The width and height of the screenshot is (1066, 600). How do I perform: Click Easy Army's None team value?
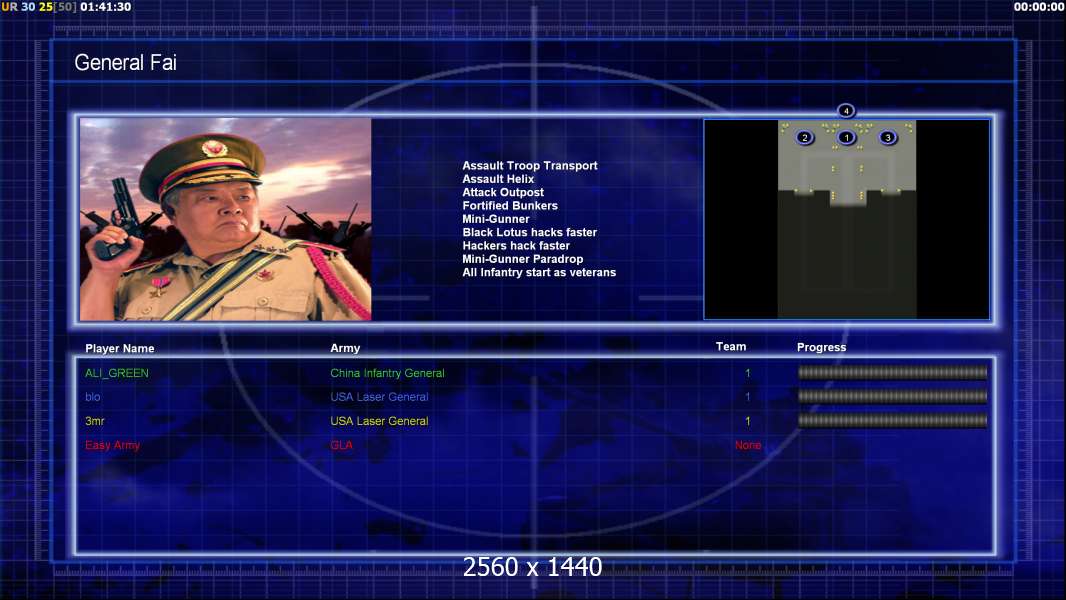click(x=747, y=445)
